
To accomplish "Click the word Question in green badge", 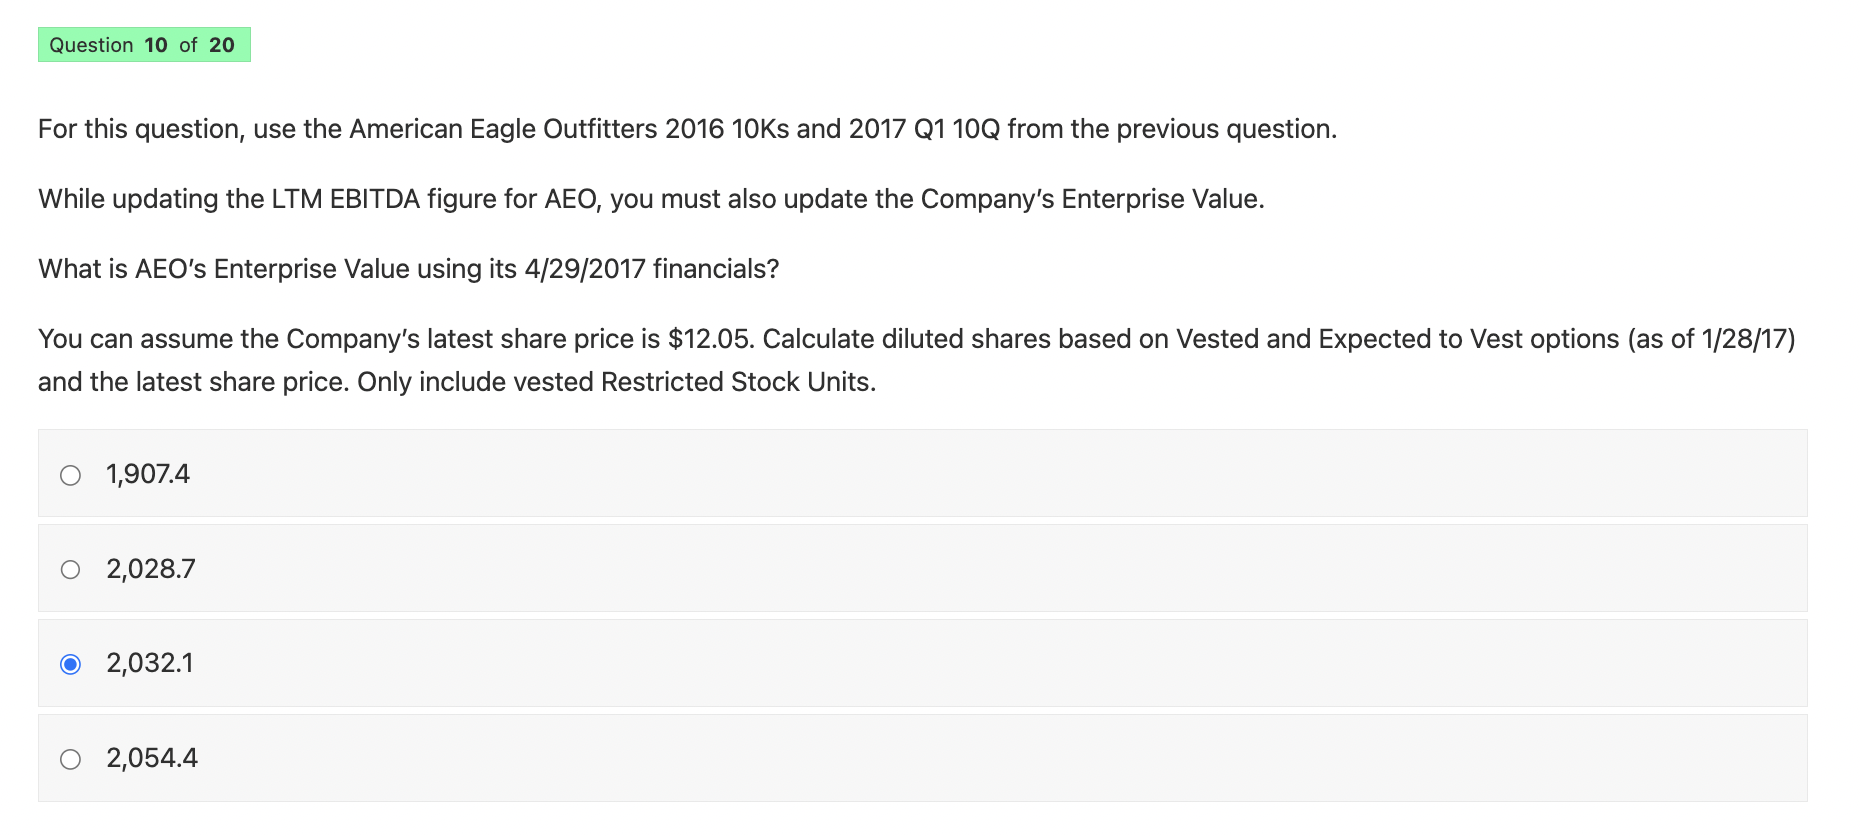I will pyautogui.click(x=91, y=45).
